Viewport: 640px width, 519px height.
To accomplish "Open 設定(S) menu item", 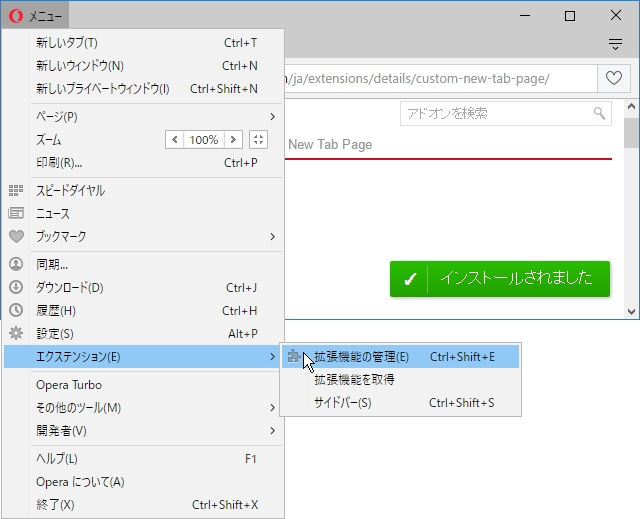I will click(x=143, y=334).
